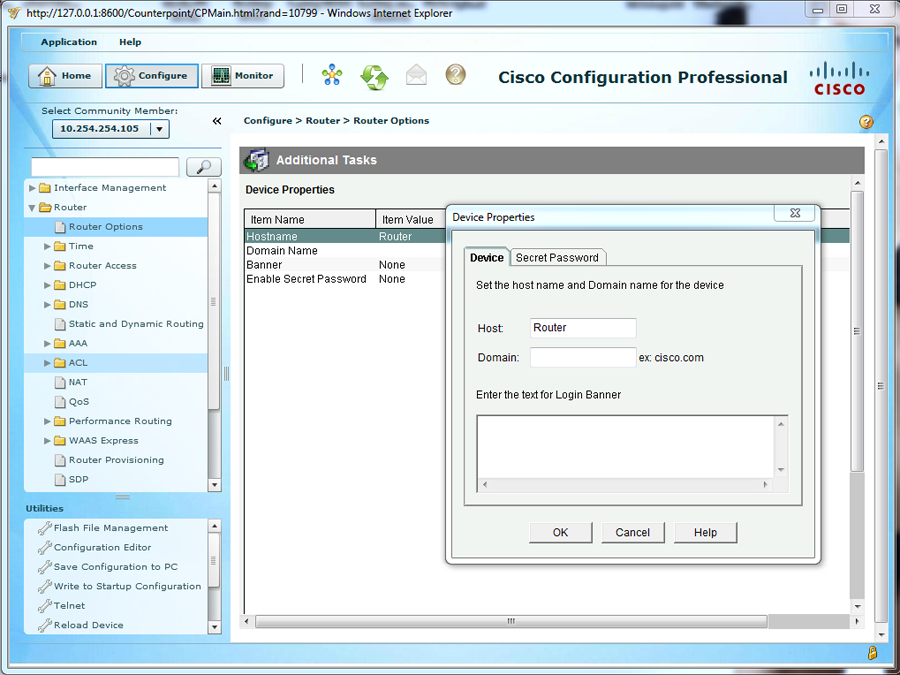Expand the Interface Management folder
The image size is (900, 675).
pos(32,188)
